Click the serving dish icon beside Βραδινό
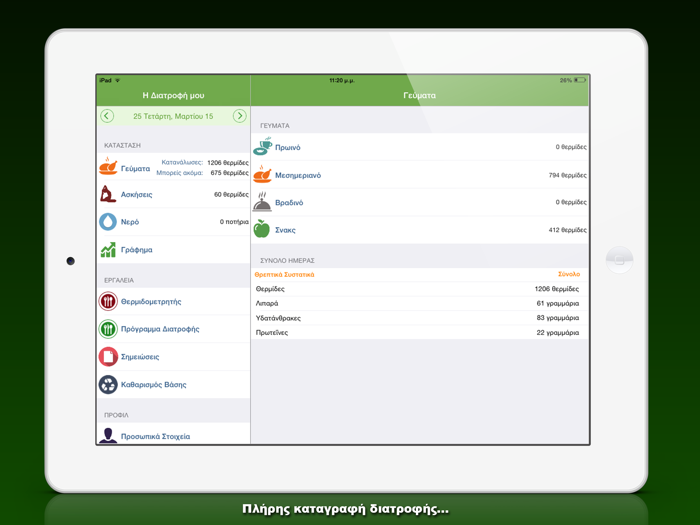700x525 pixels. point(262,202)
